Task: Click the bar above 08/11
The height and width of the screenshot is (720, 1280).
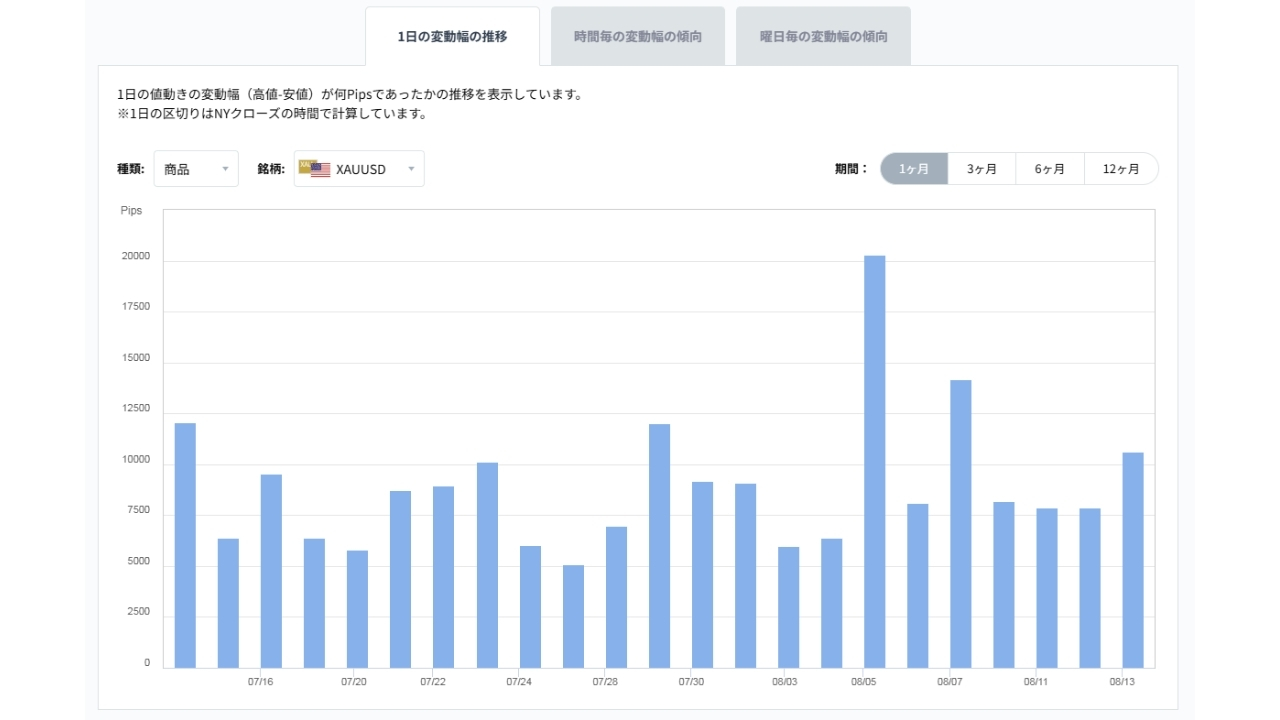Action: [1047, 588]
